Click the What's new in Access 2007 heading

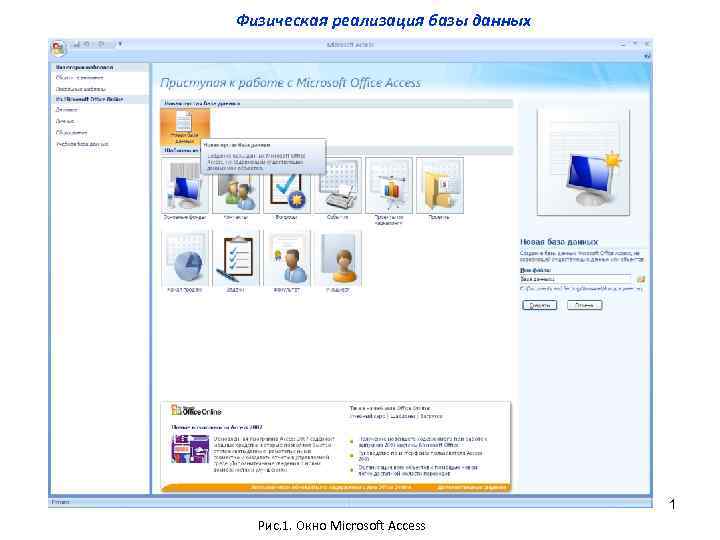pyautogui.click(x=217, y=427)
